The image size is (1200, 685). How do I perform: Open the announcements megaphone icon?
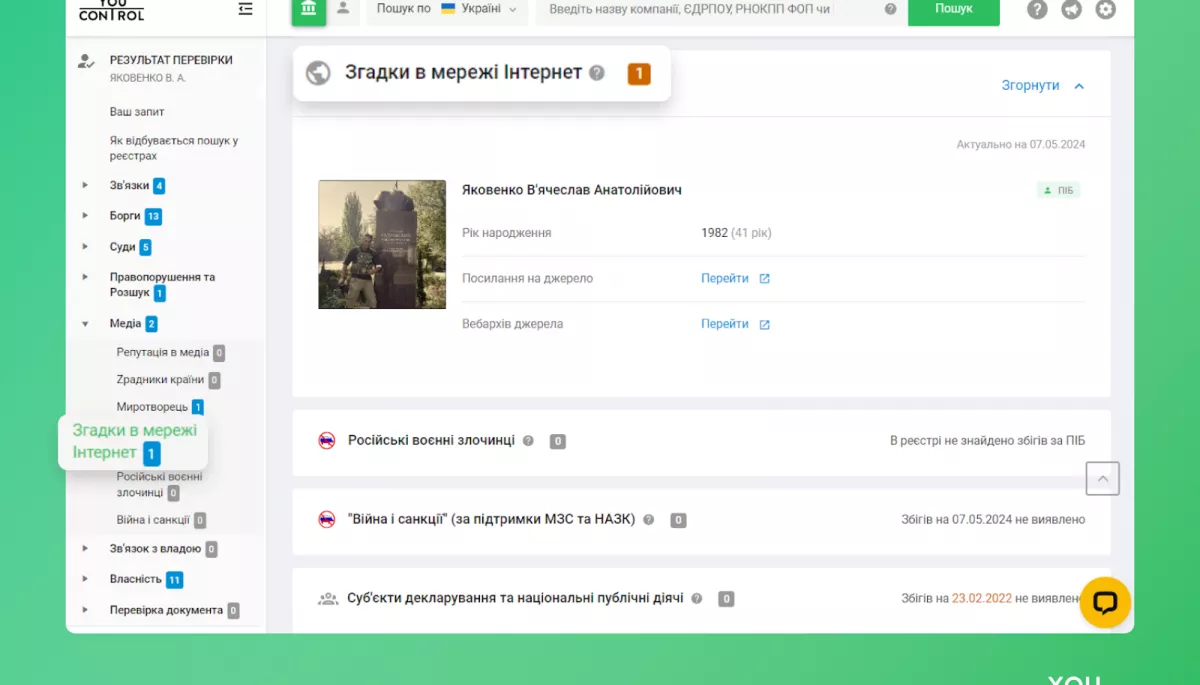1071,10
